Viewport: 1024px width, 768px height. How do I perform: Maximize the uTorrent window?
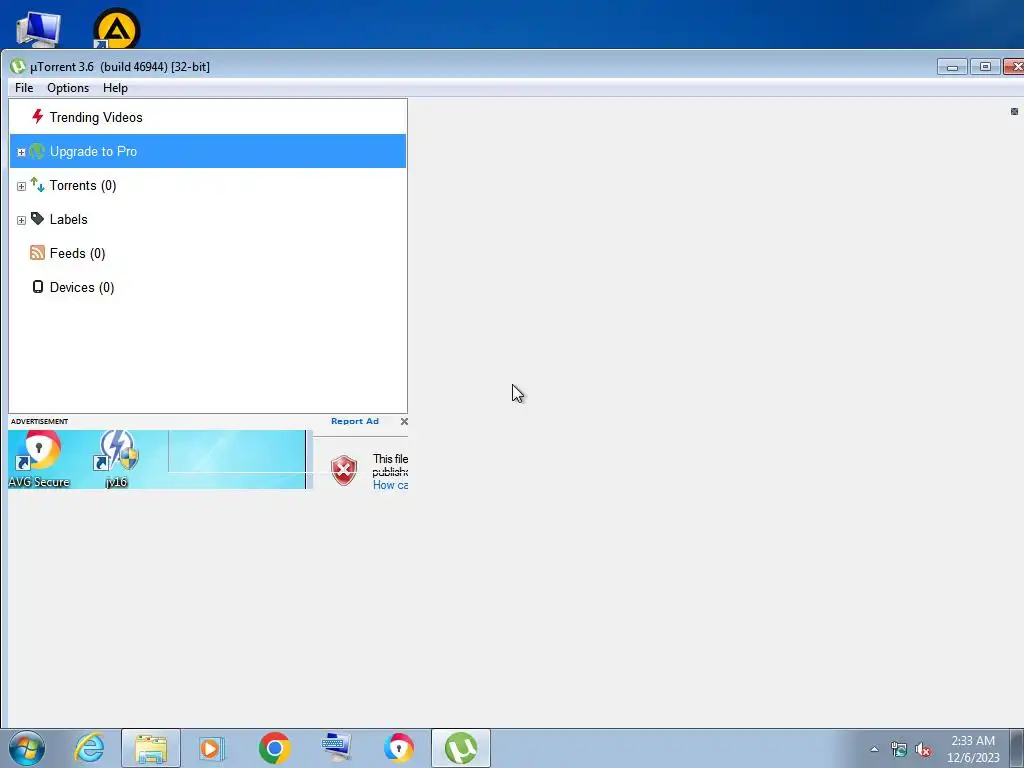(985, 67)
